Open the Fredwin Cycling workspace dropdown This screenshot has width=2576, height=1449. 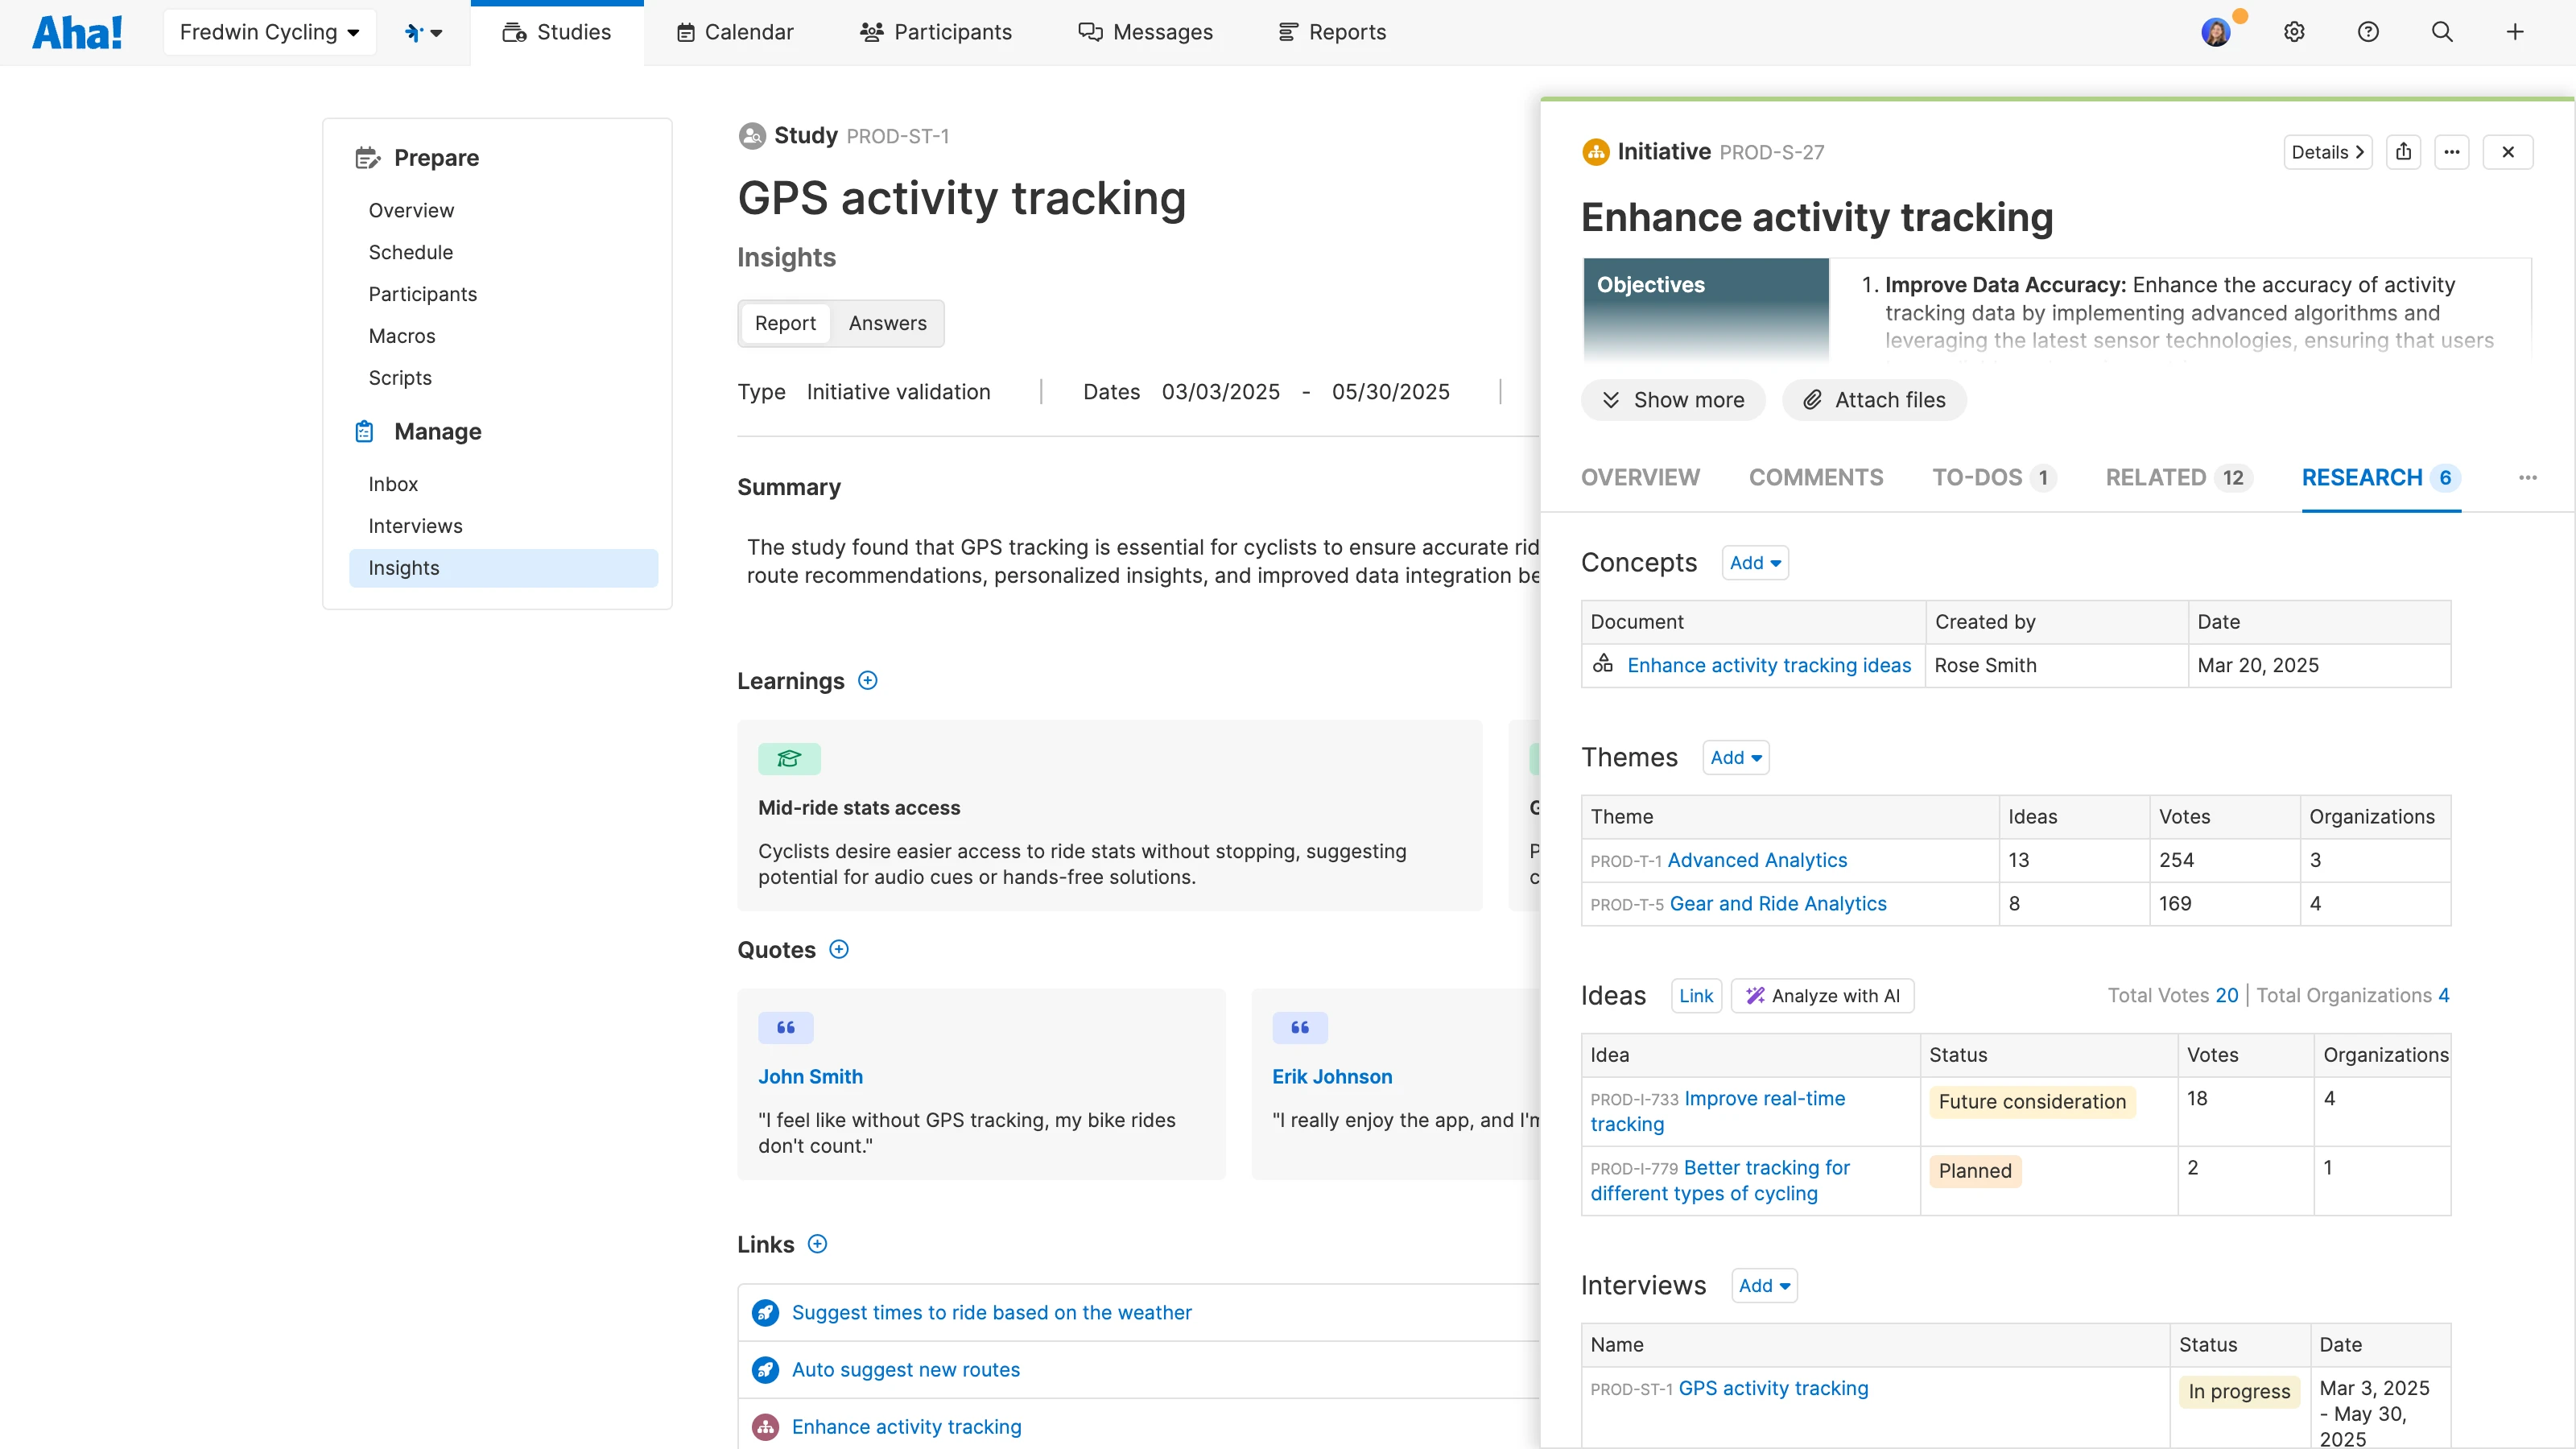pos(269,32)
